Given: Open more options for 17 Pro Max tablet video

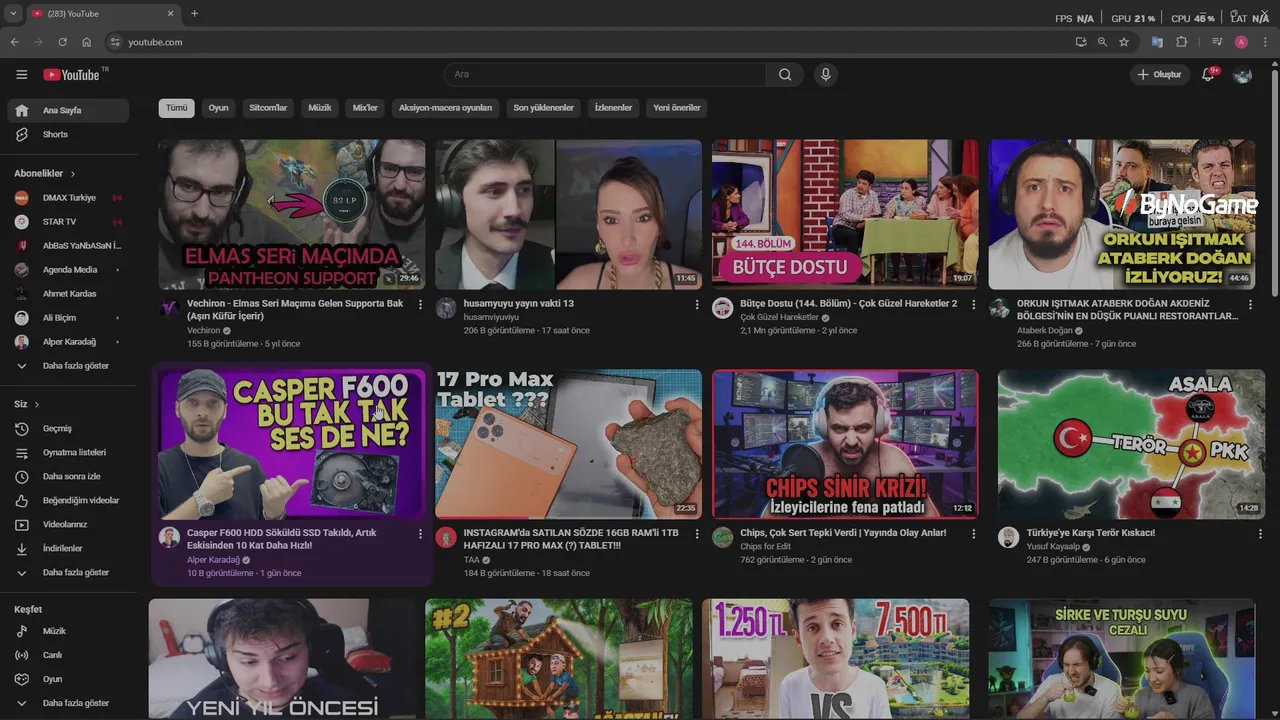Looking at the screenshot, I should tap(696, 534).
